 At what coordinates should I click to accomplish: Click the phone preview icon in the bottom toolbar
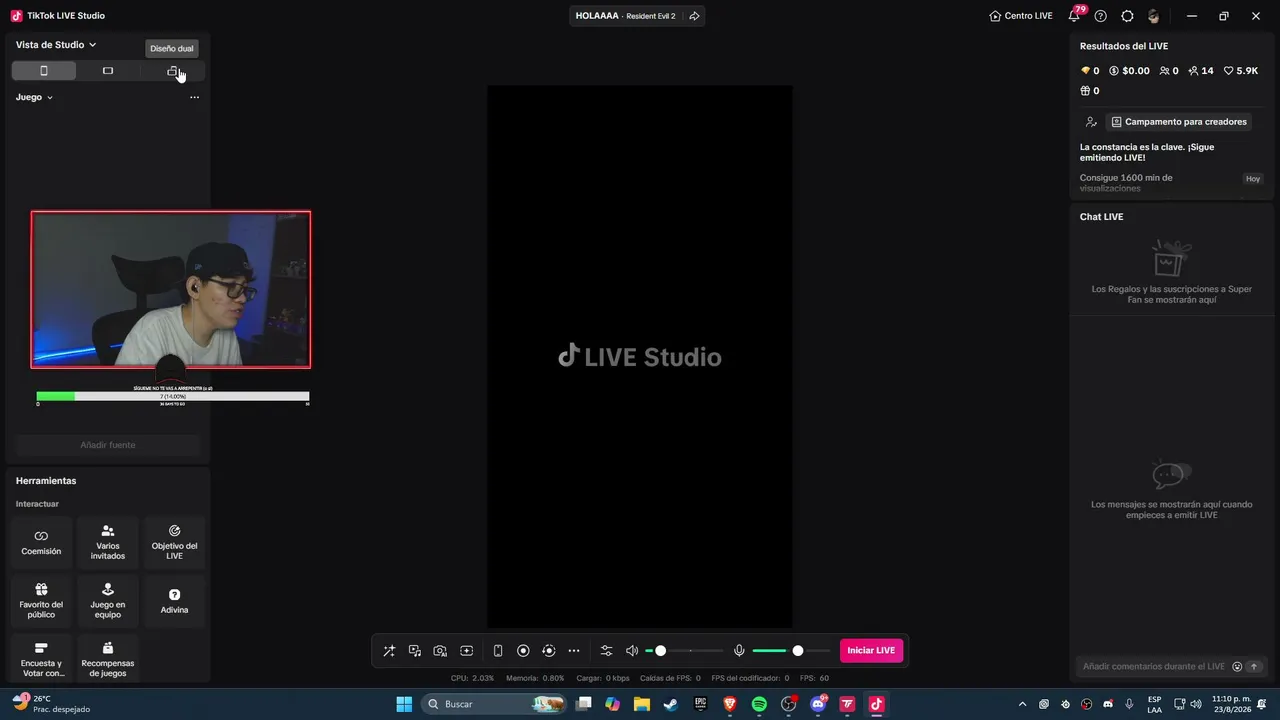click(498, 651)
